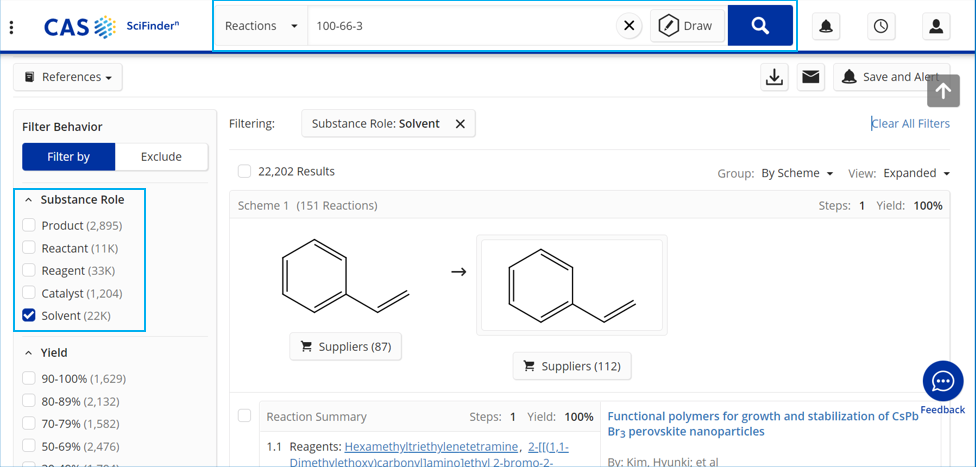Uncheck the Solvent substance role filter

(x=29, y=316)
